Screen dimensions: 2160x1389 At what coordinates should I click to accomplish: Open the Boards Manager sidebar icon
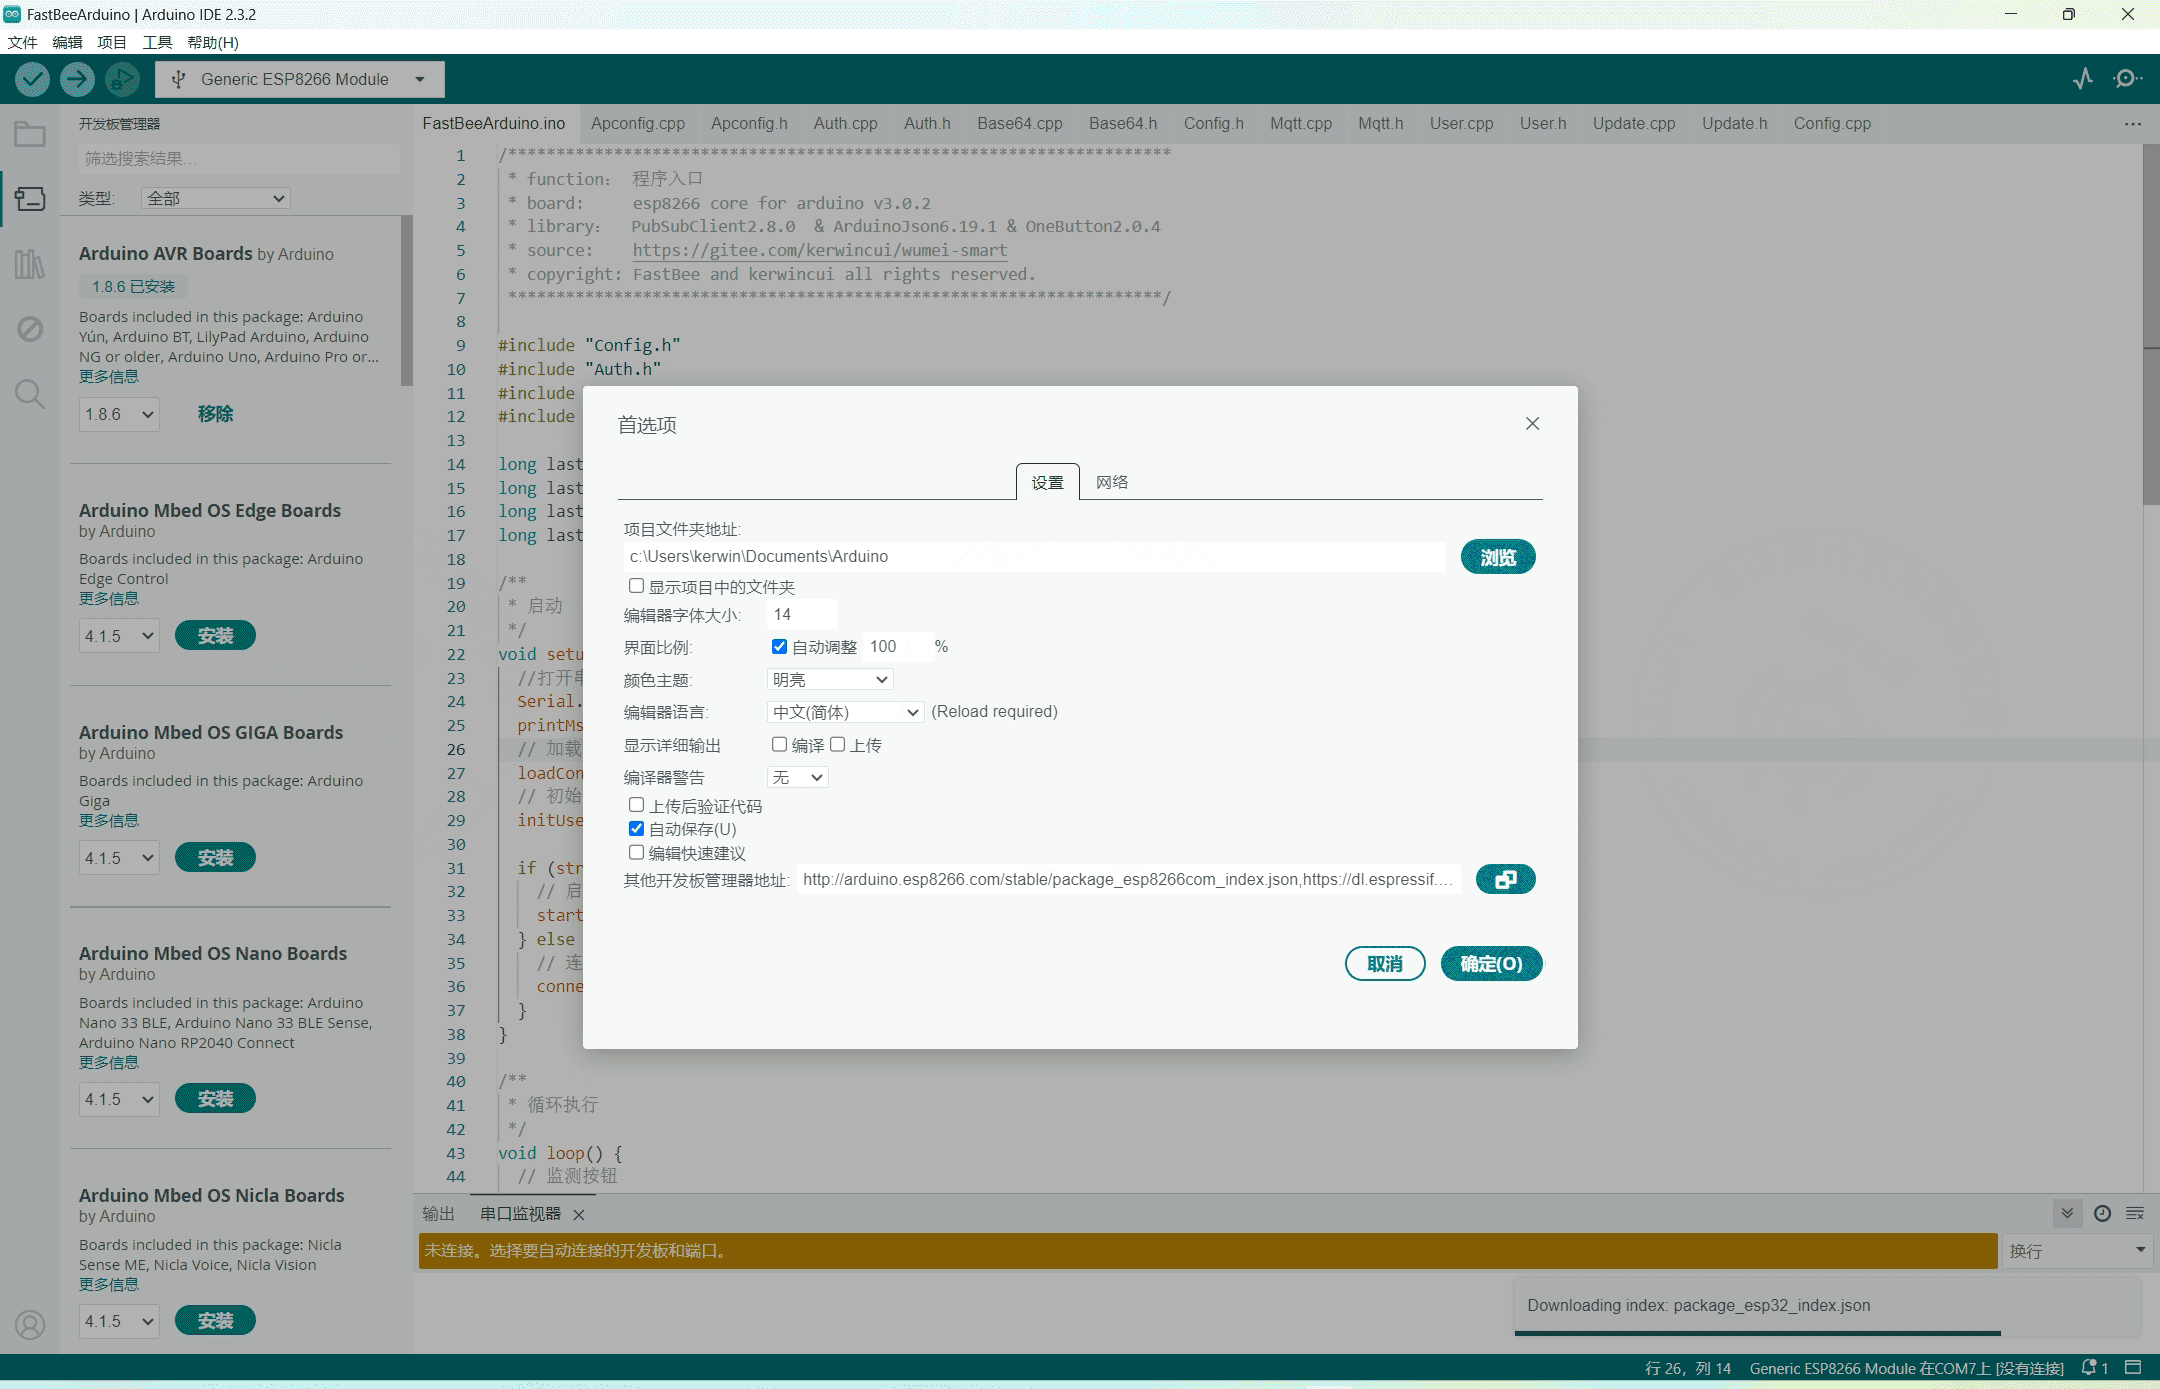30,199
